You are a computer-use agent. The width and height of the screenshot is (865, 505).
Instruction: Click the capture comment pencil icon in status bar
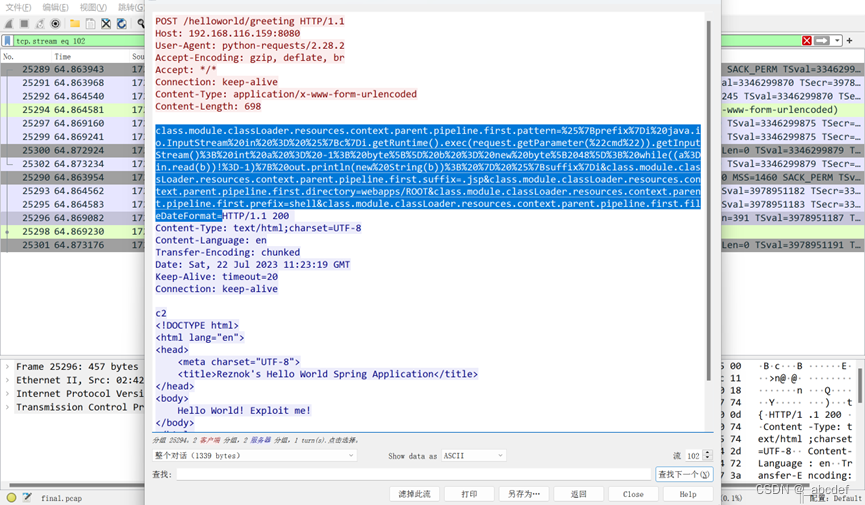tap(26, 497)
